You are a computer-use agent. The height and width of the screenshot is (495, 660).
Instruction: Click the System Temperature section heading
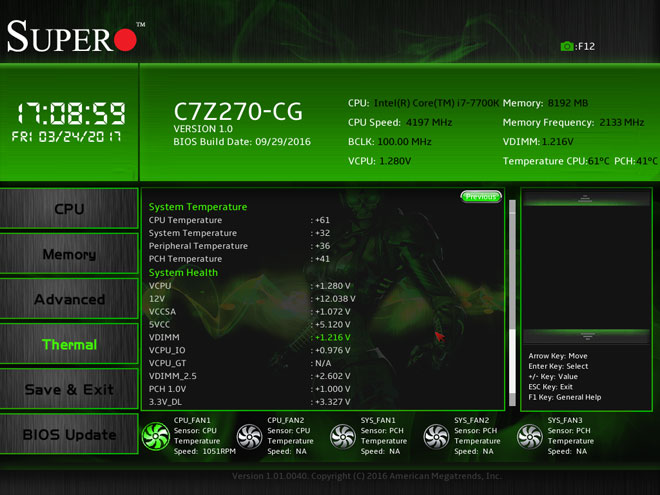pos(198,207)
